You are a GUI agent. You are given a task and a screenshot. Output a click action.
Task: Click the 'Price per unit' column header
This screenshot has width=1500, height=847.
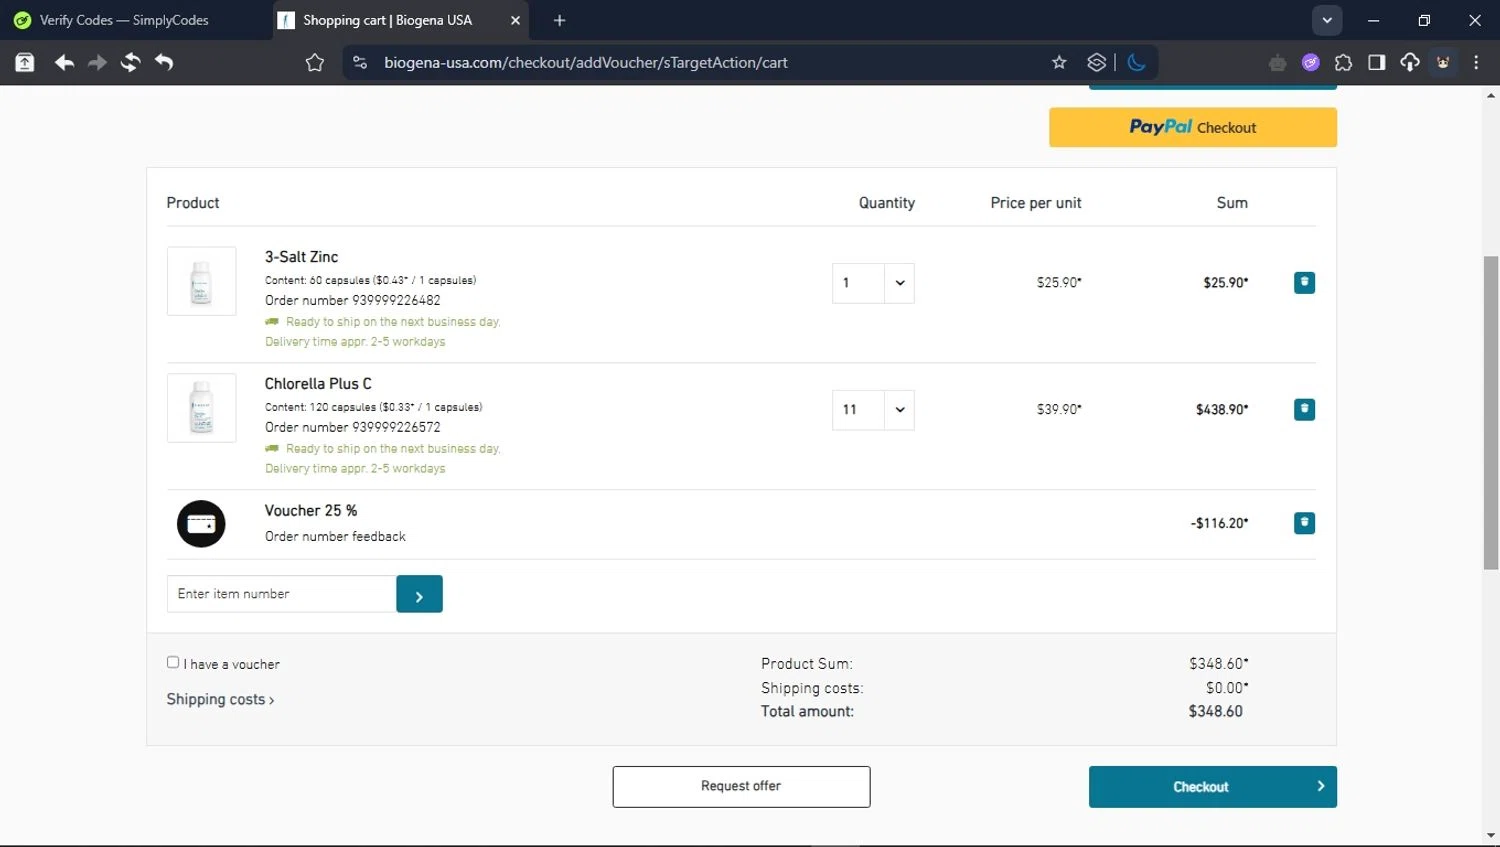coord(1036,203)
